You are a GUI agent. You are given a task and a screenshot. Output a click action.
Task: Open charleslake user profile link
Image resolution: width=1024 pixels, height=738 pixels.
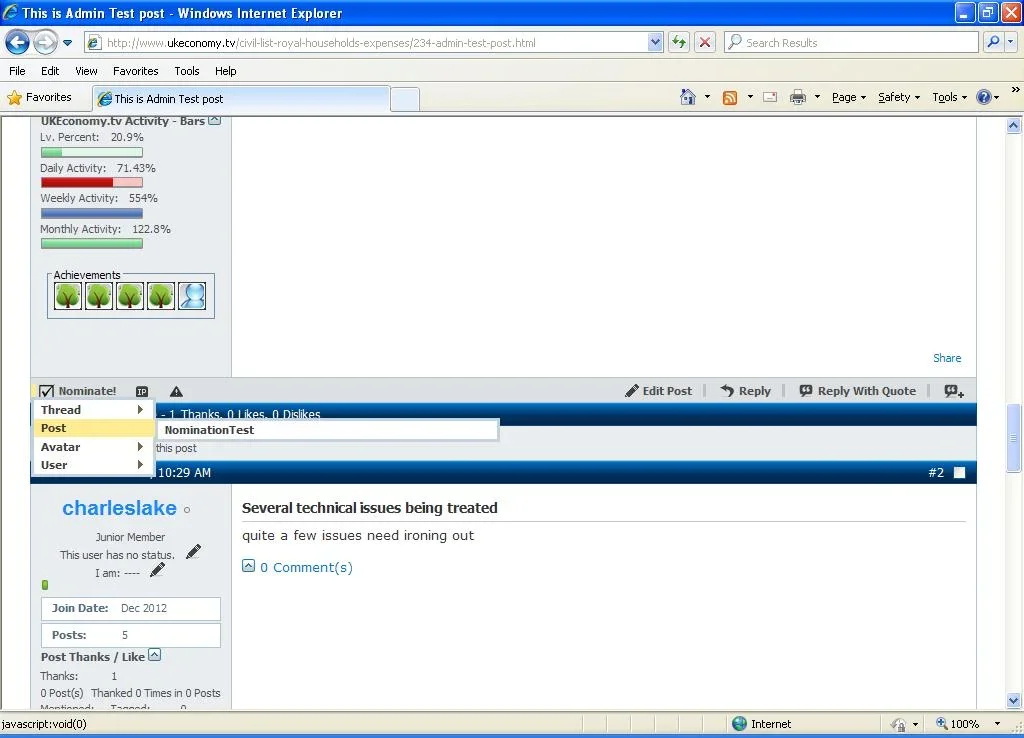(120, 508)
